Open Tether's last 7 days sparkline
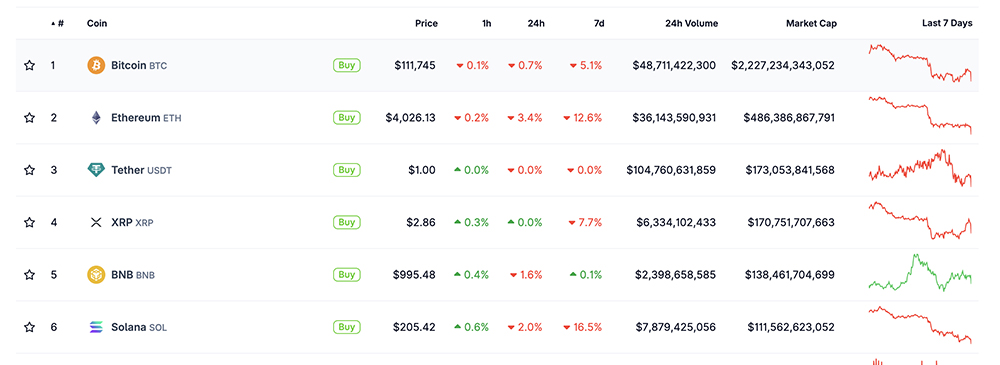The width and height of the screenshot is (1000, 365). click(x=920, y=168)
